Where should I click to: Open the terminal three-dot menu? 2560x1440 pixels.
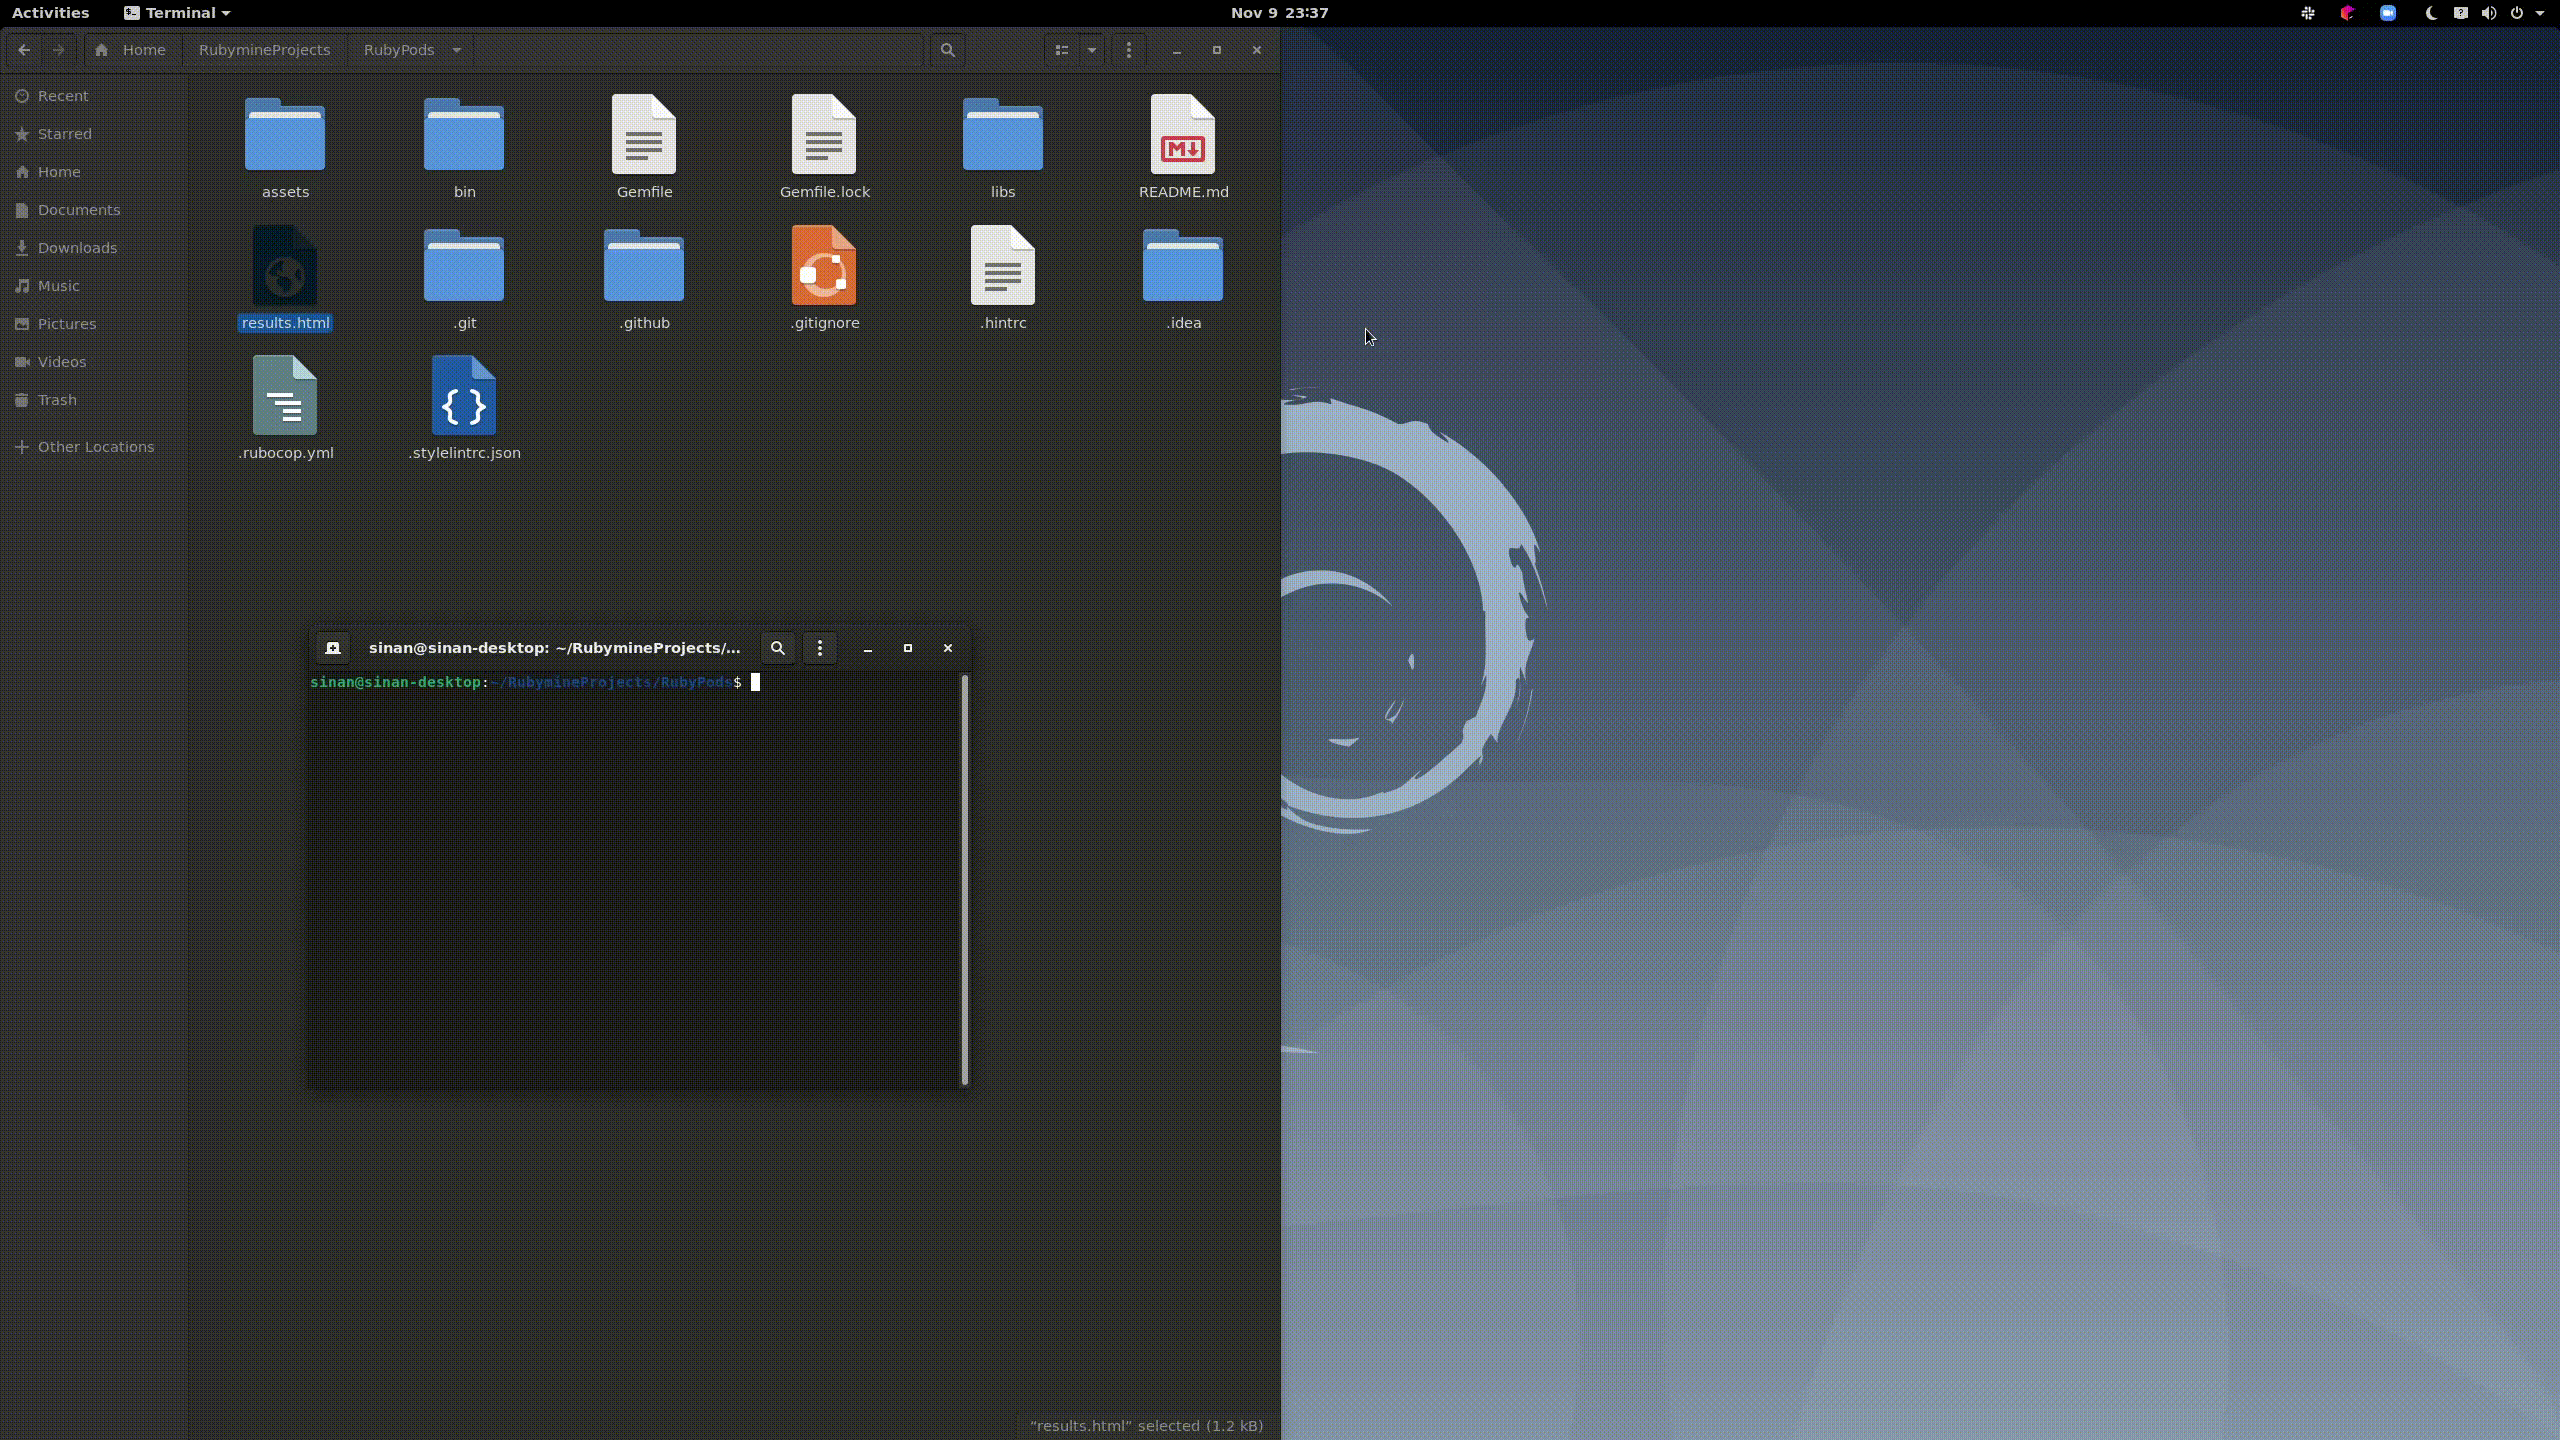[820, 648]
